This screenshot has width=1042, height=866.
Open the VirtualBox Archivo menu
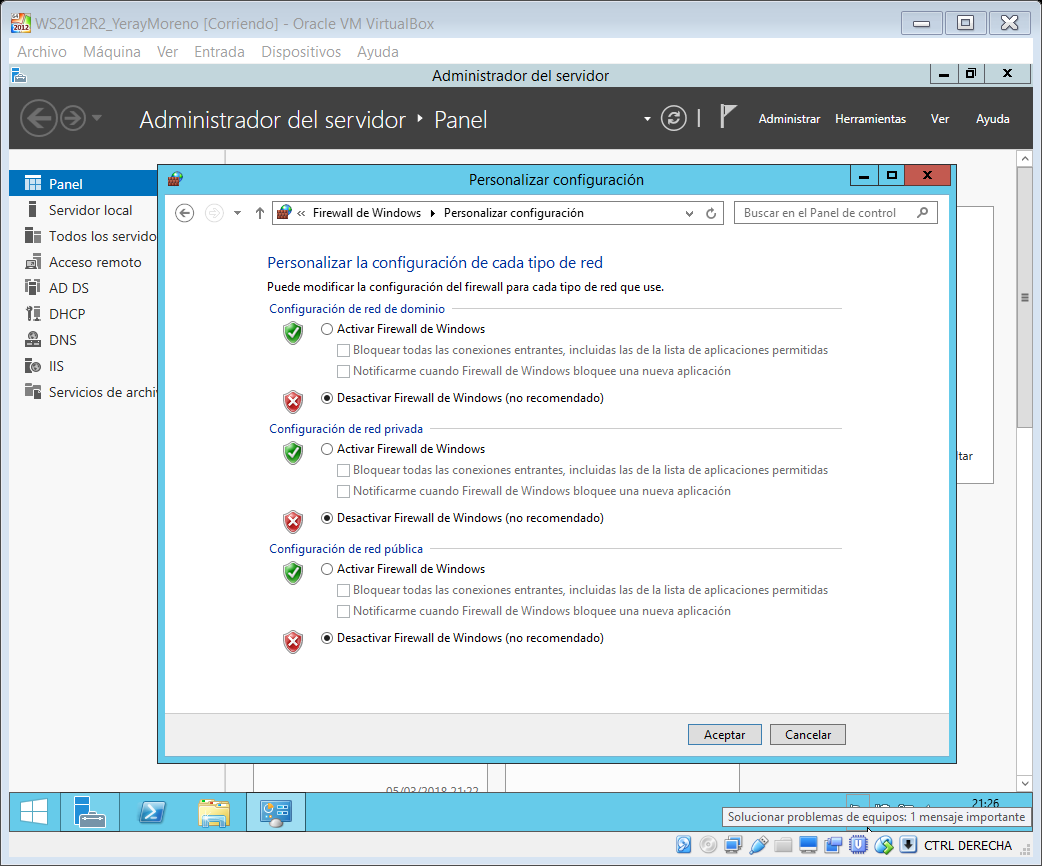click(x=42, y=52)
